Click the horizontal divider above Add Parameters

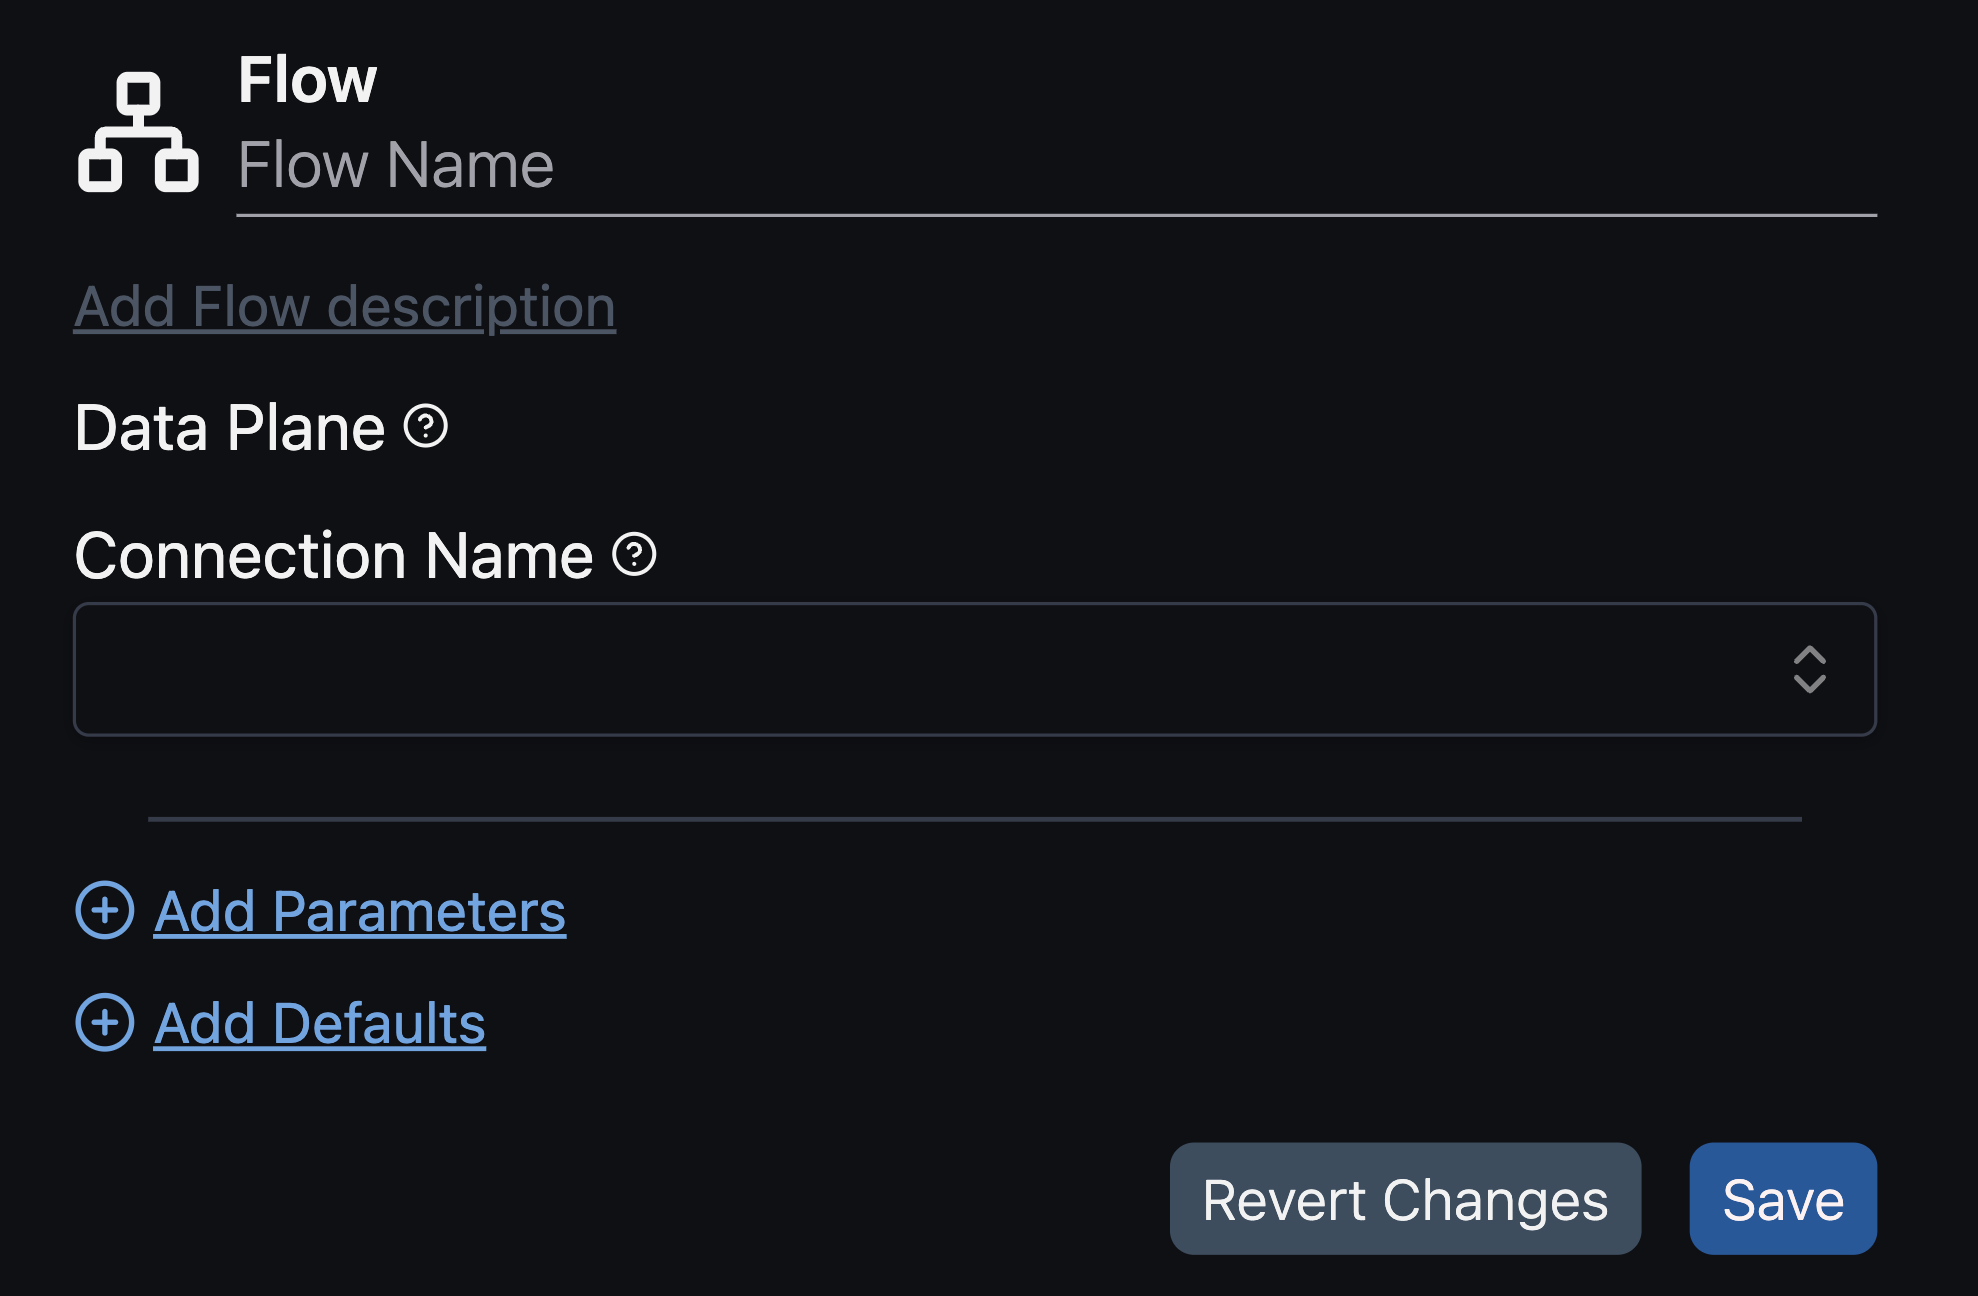[x=974, y=819]
